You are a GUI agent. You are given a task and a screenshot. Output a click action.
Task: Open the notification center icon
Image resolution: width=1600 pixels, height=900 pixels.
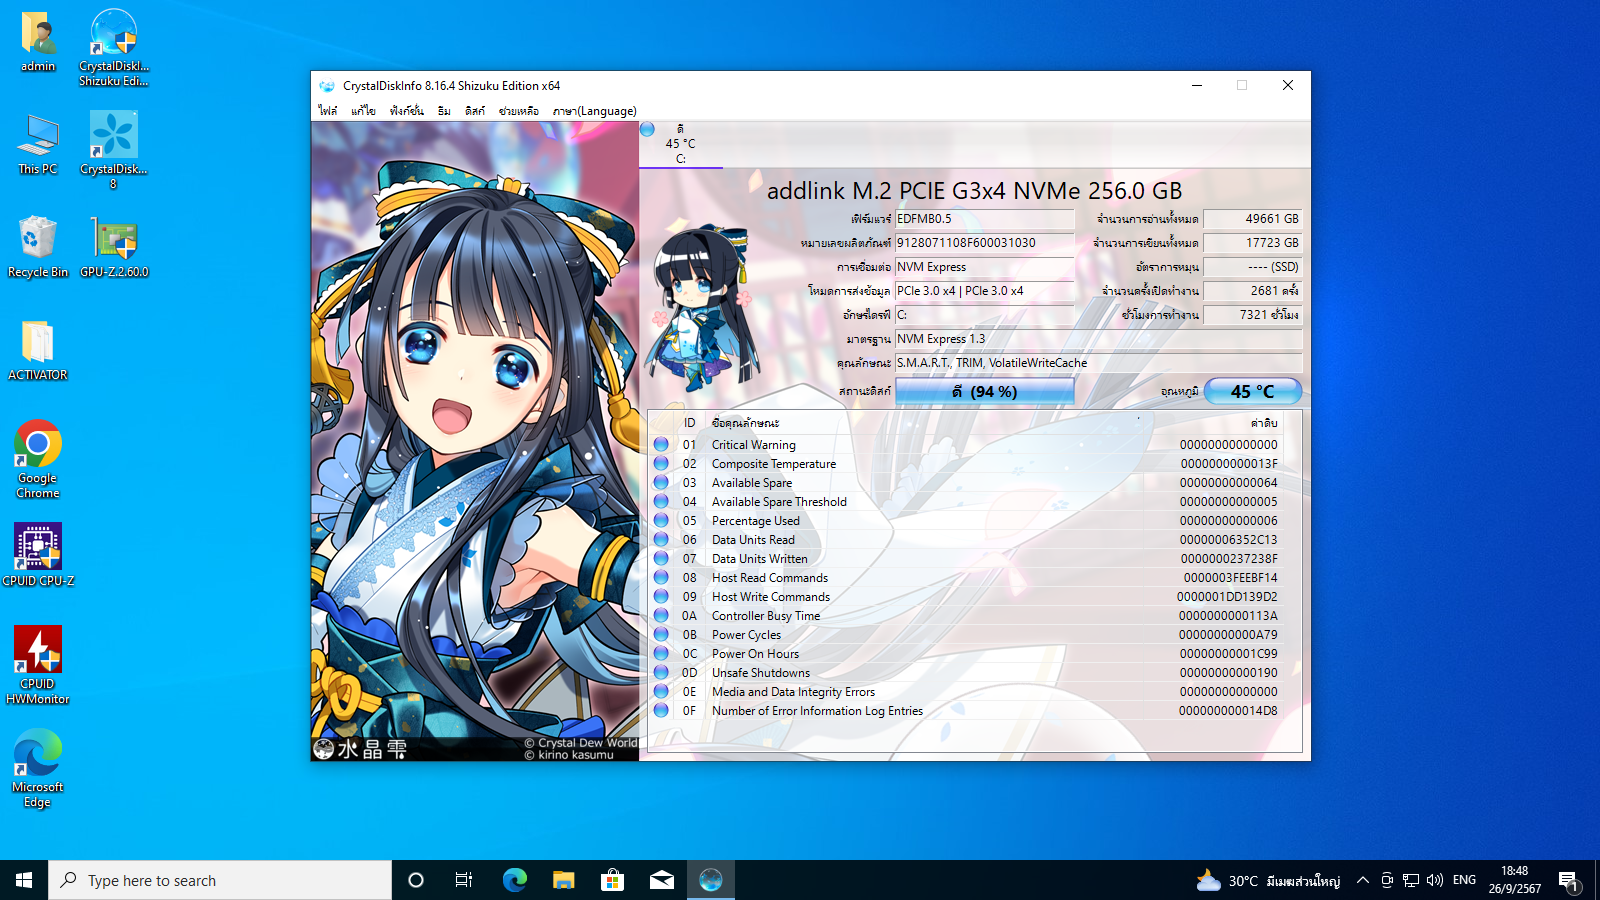[1568, 880]
